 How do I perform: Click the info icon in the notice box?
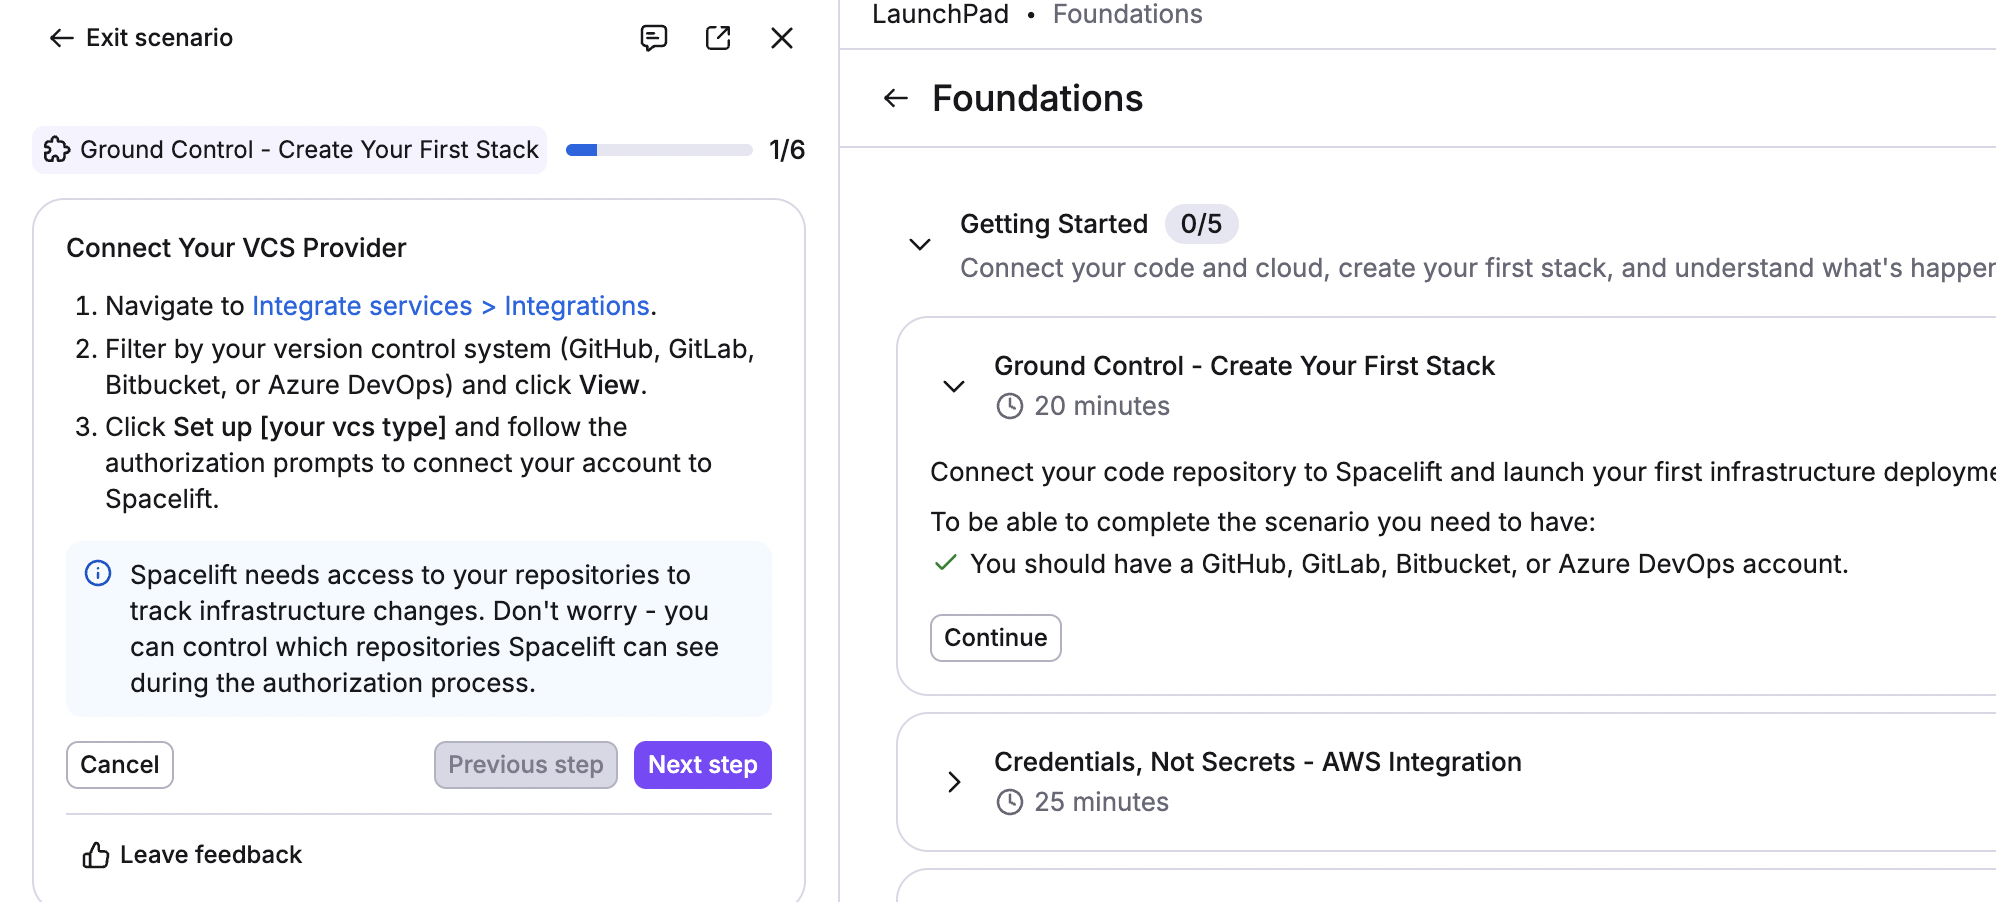(98, 574)
